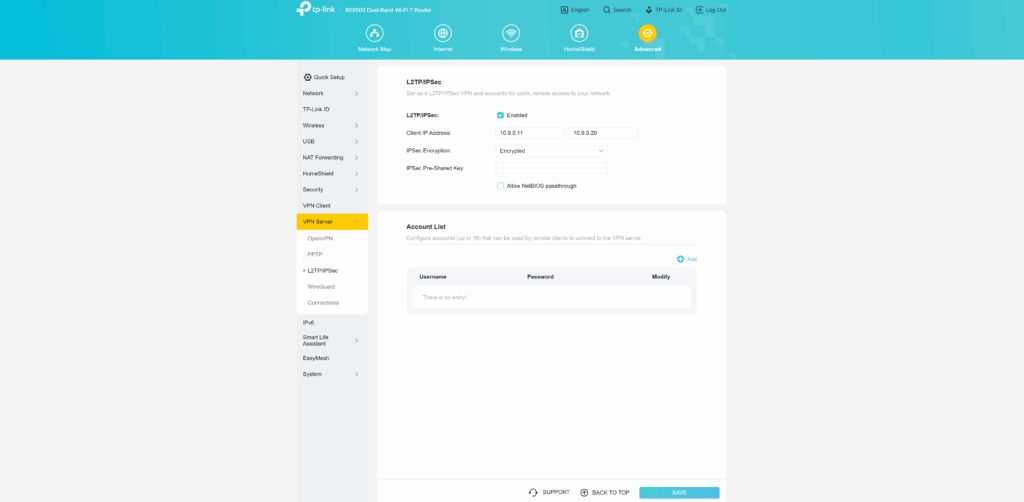Click the SAVE button
The height and width of the screenshot is (502, 1024).
point(679,493)
